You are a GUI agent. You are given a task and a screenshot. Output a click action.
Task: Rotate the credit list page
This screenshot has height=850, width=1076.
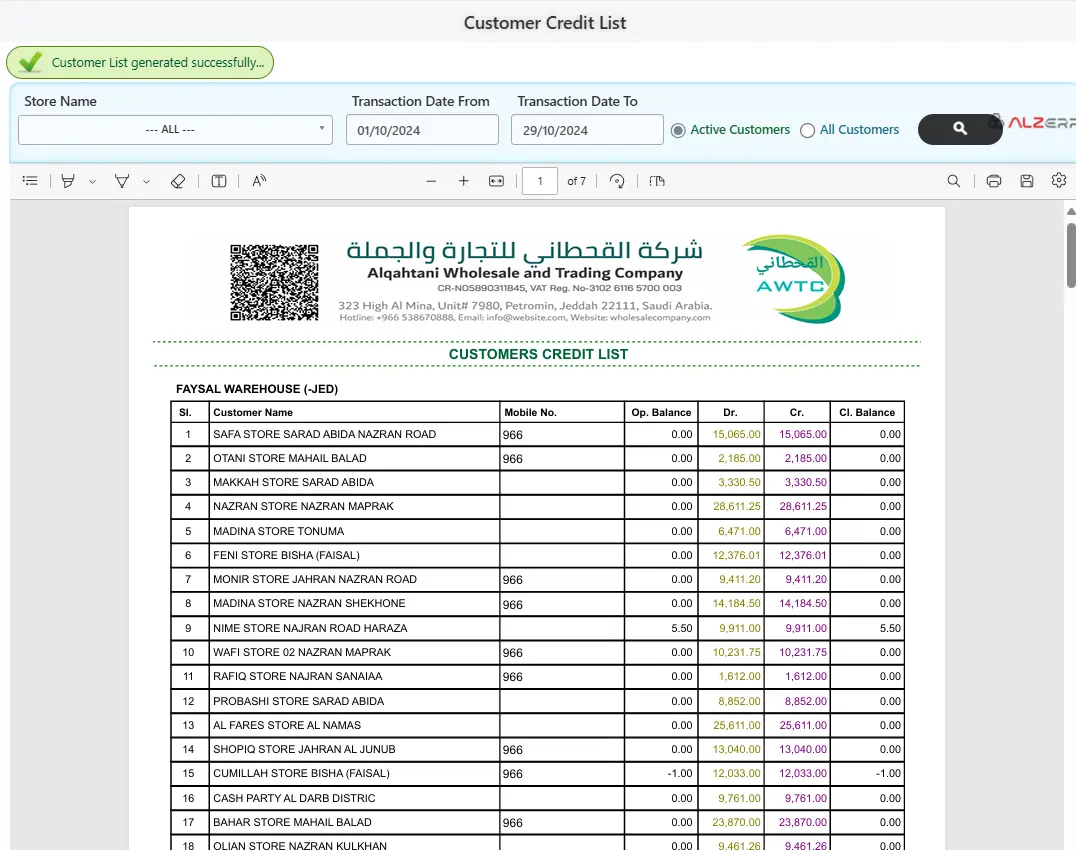tap(617, 181)
